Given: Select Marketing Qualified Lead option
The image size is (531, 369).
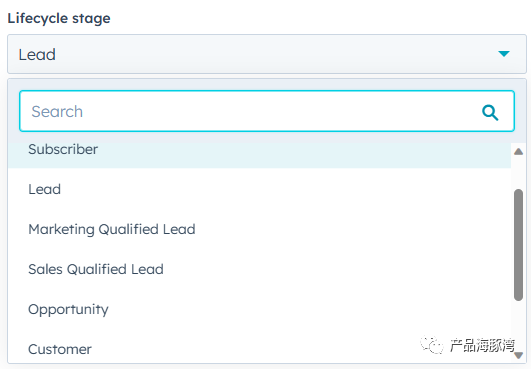Looking at the screenshot, I should [x=259, y=229].
